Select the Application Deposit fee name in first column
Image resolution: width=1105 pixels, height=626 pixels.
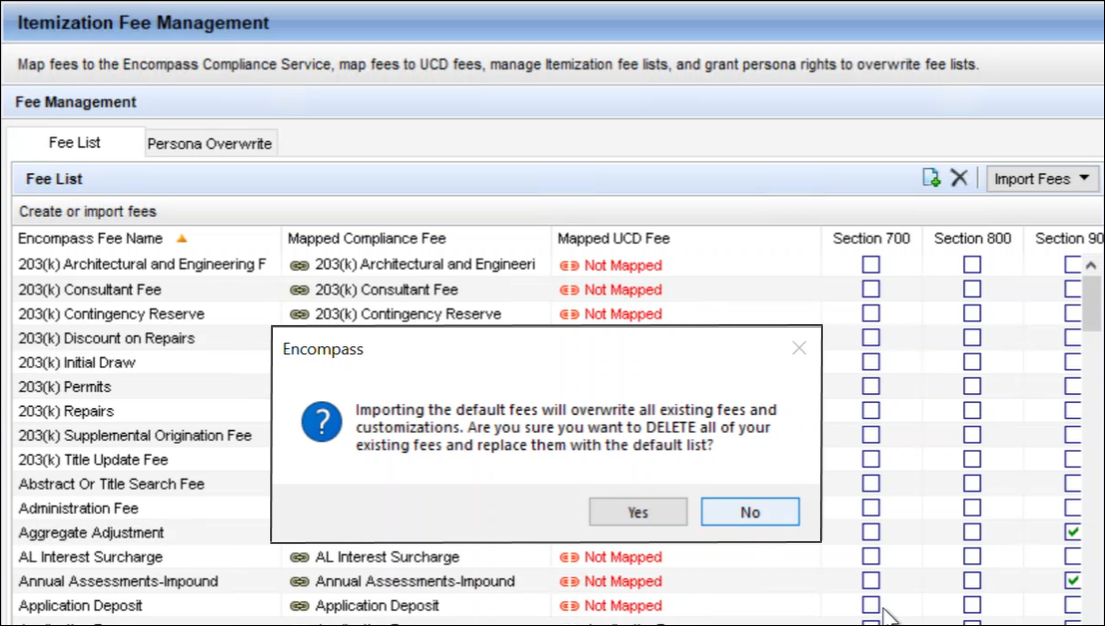click(x=80, y=606)
